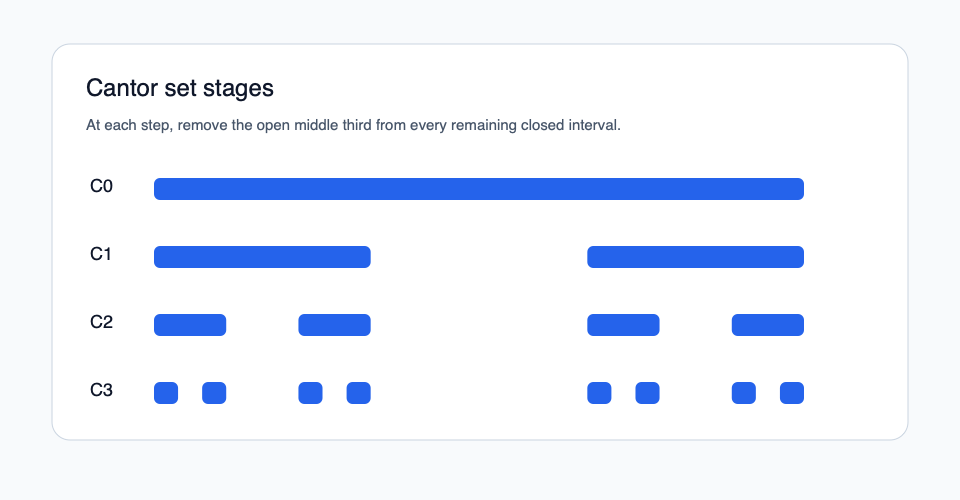Viewport: 960px width, 500px height.
Task: Click the third C3 square segment
Action: tap(310, 393)
